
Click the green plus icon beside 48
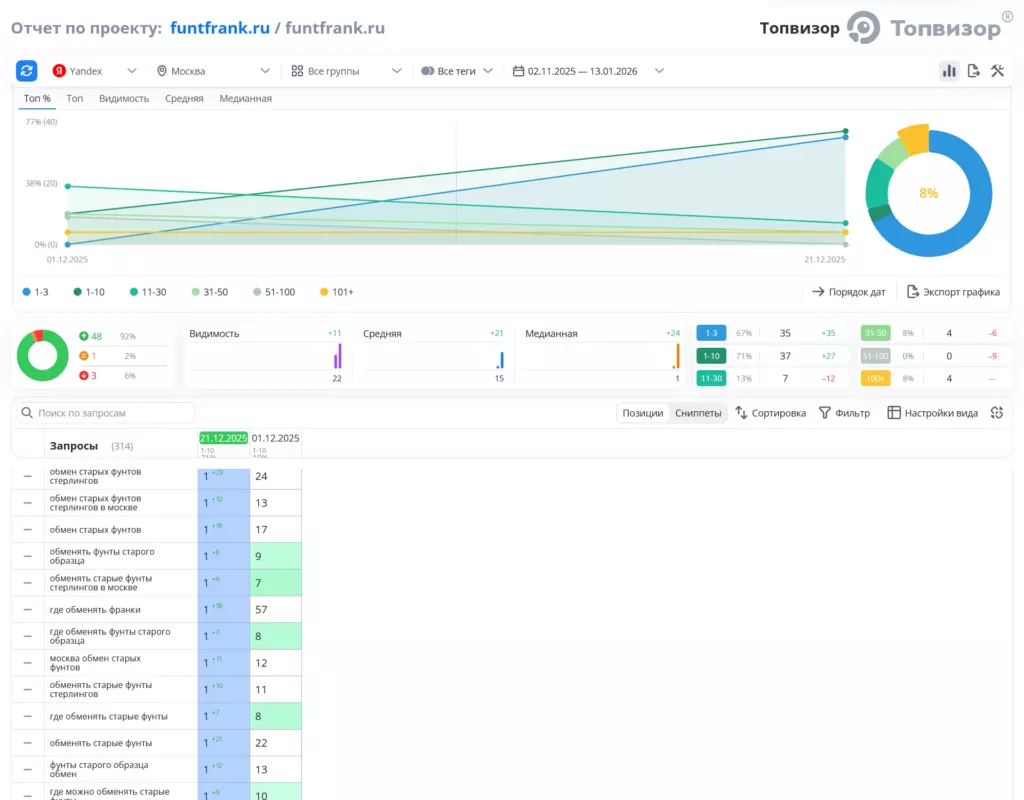pos(84,336)
